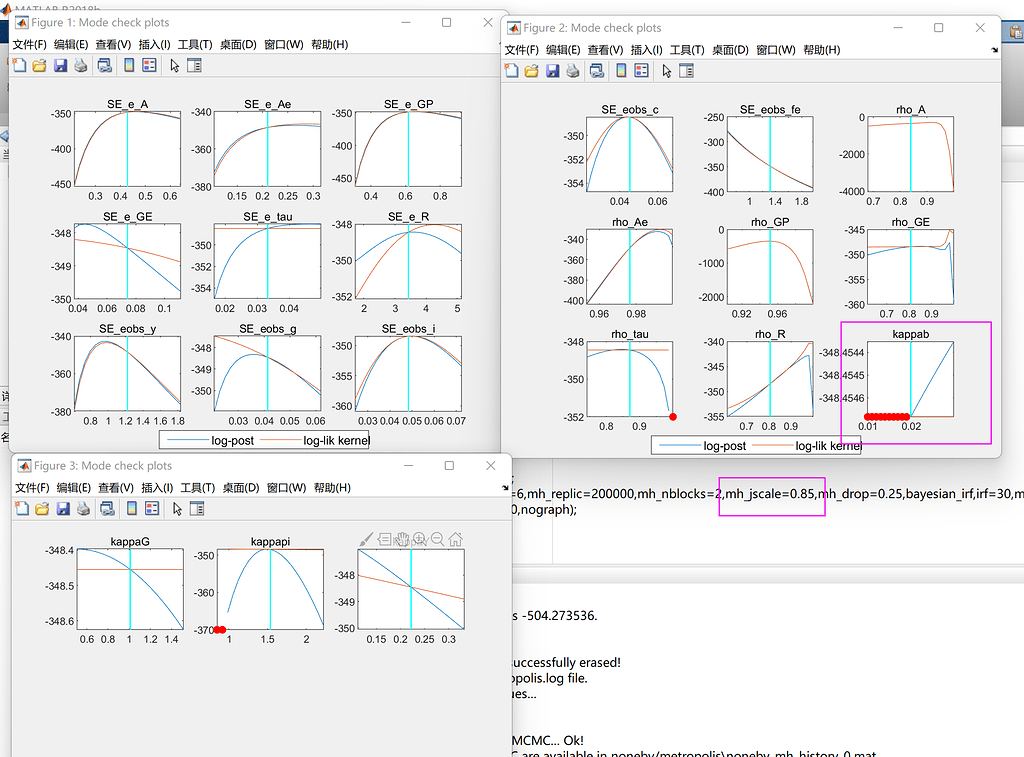
Task: Toggle the Edit Plot arrow tool in Figure 2
Action: [x=664, y=71]
